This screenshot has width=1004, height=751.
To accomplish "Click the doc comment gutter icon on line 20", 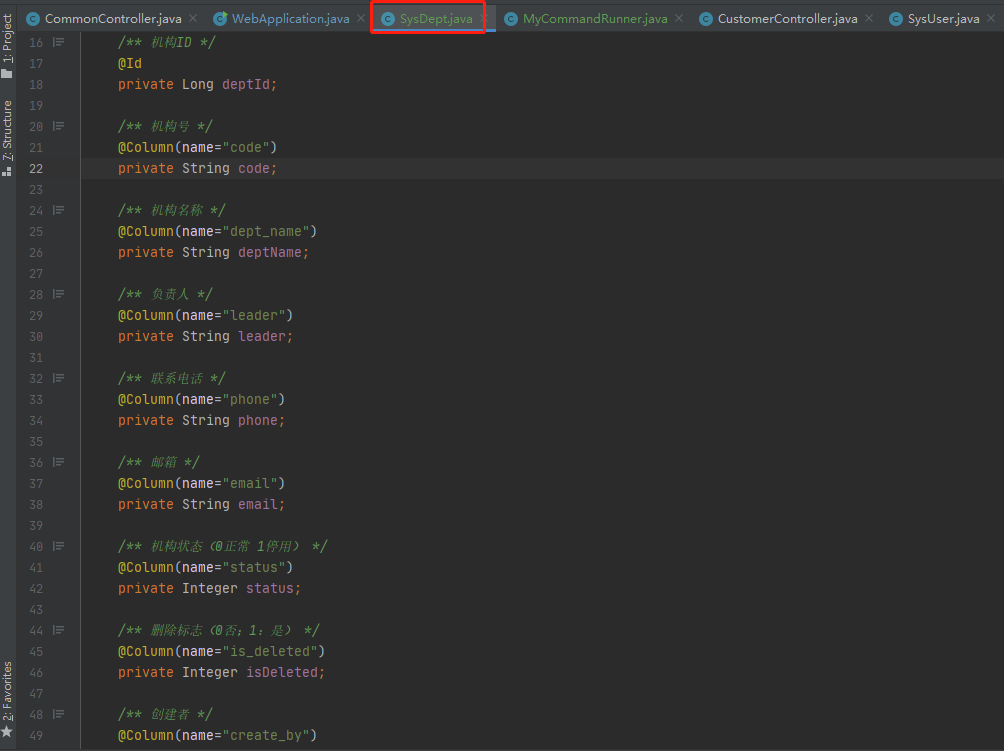I will 58,126.
